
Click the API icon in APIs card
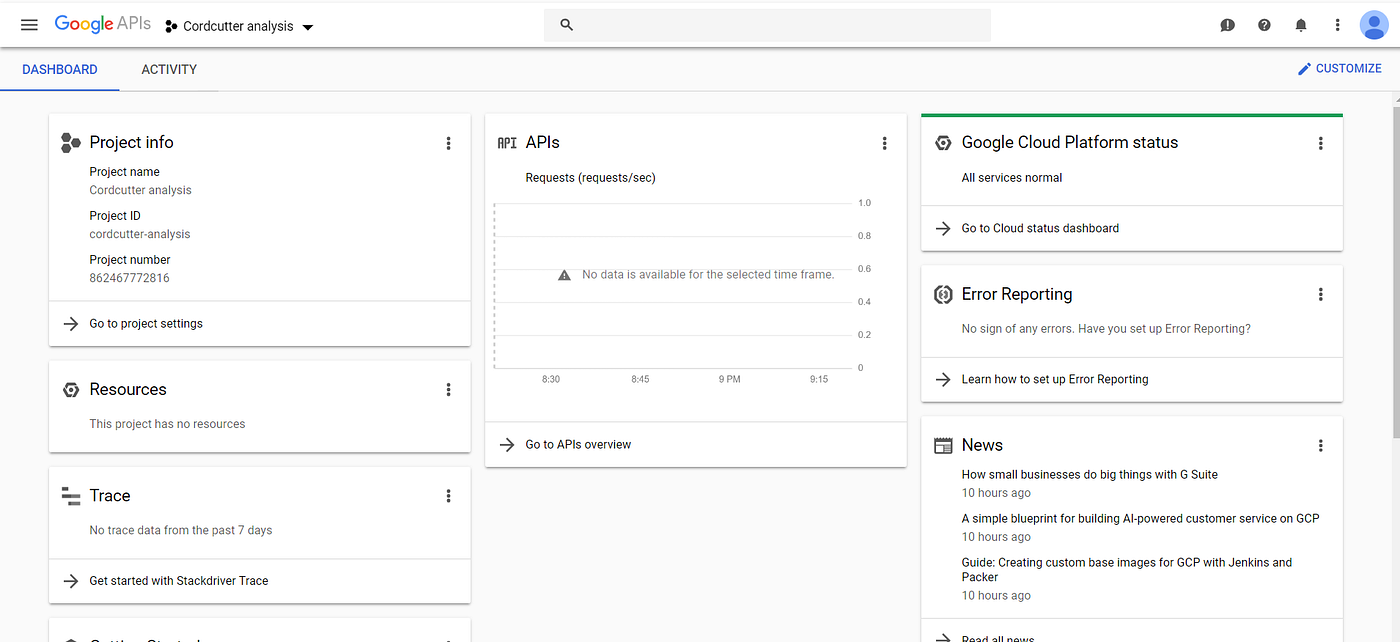tap(507, 143)
